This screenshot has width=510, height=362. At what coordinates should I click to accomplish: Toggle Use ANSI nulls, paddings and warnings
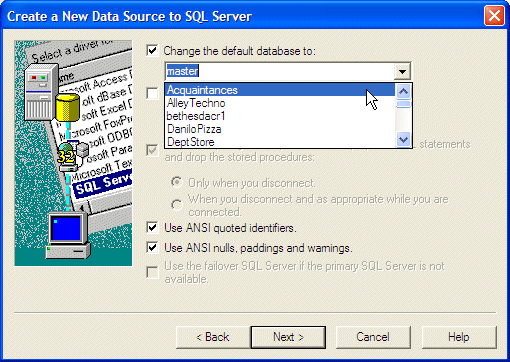click(x=152, y=248)
